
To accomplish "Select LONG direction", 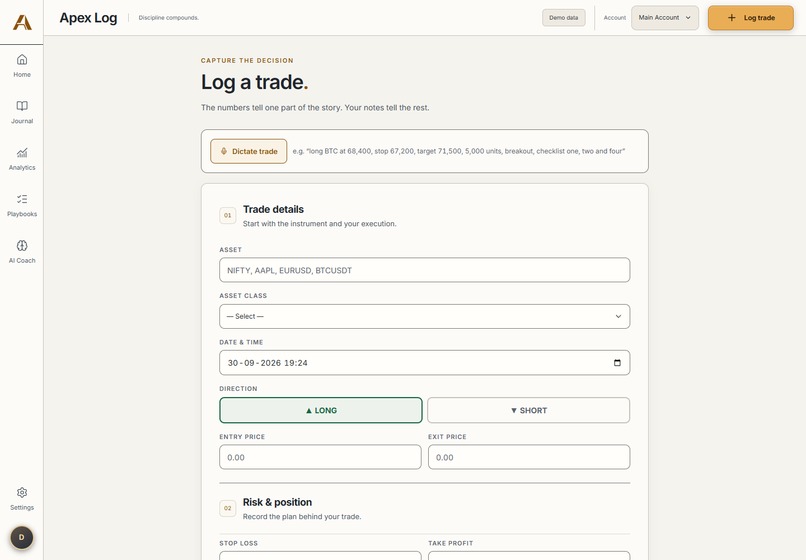I will coord(321,410).
